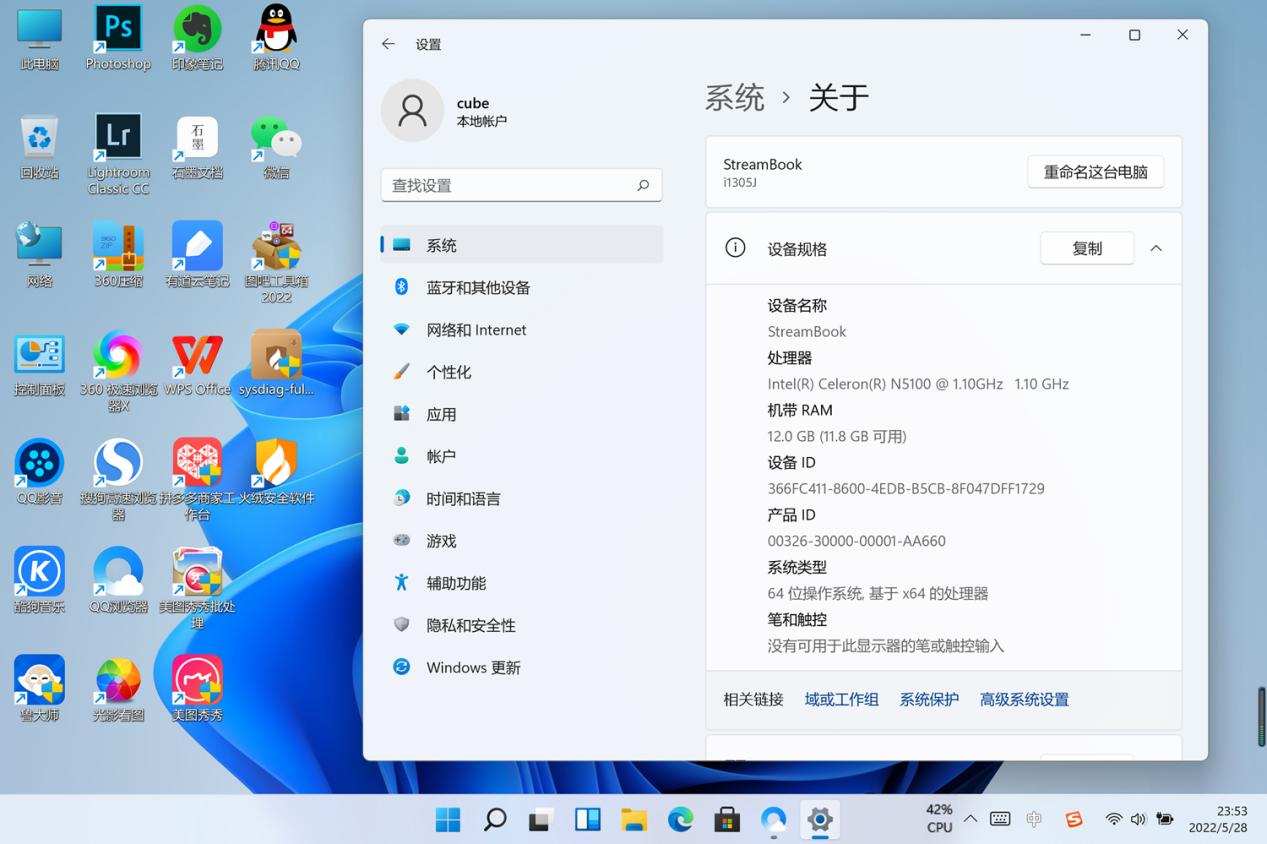Open 图吧工具箱2022 desktop icon

click(x=276, y=263)
